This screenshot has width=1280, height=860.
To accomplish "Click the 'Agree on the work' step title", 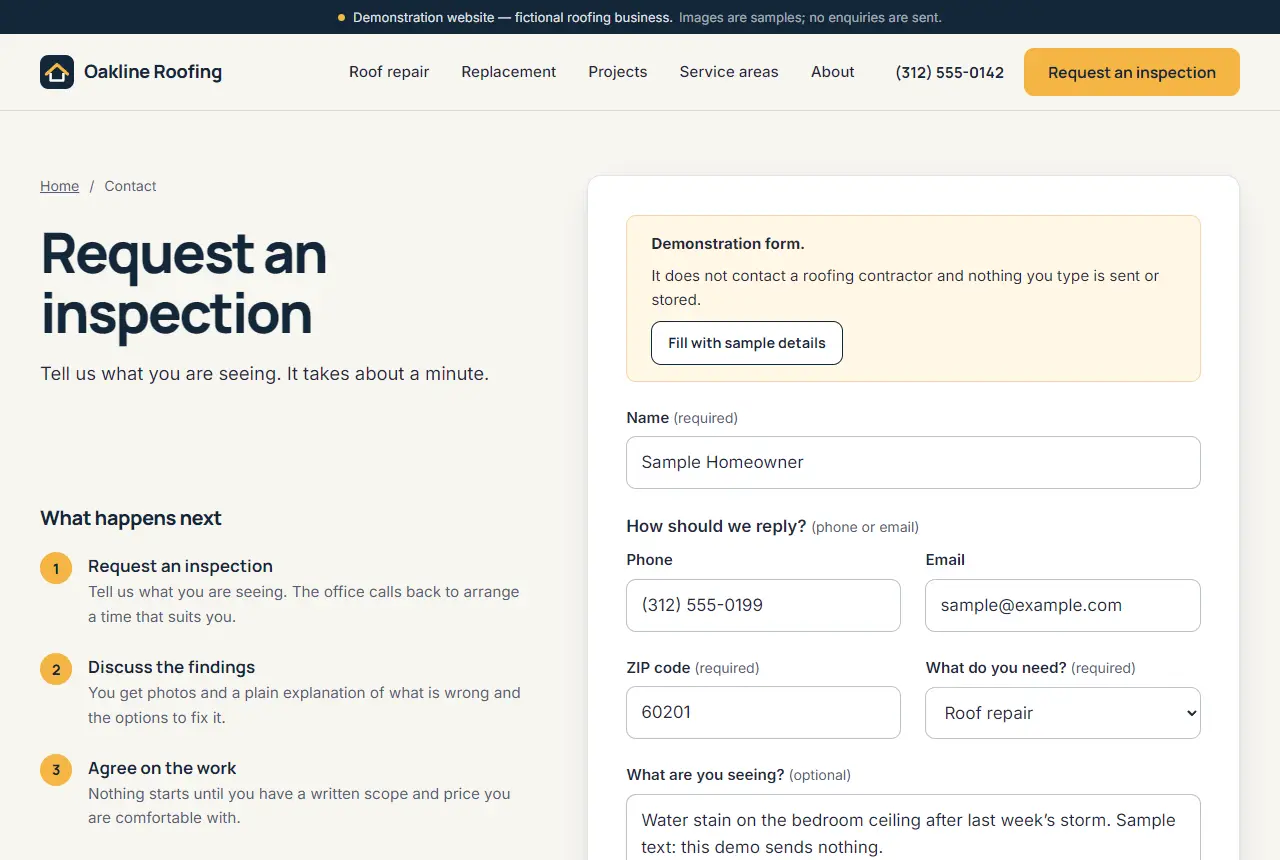I will (x=162, y=768).
